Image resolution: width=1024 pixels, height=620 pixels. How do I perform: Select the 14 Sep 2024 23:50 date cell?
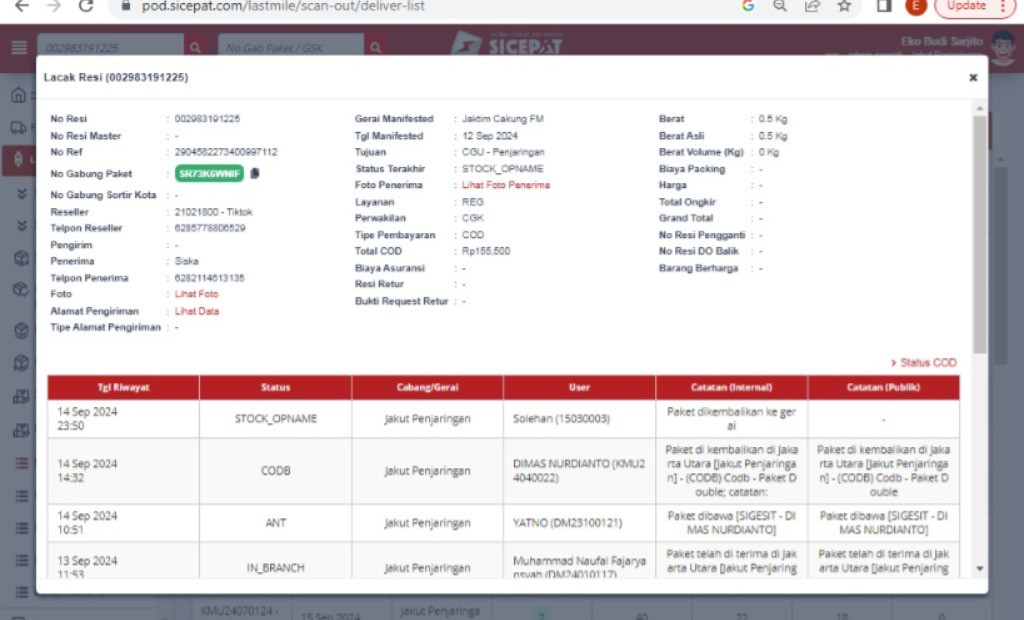point(123,419)
